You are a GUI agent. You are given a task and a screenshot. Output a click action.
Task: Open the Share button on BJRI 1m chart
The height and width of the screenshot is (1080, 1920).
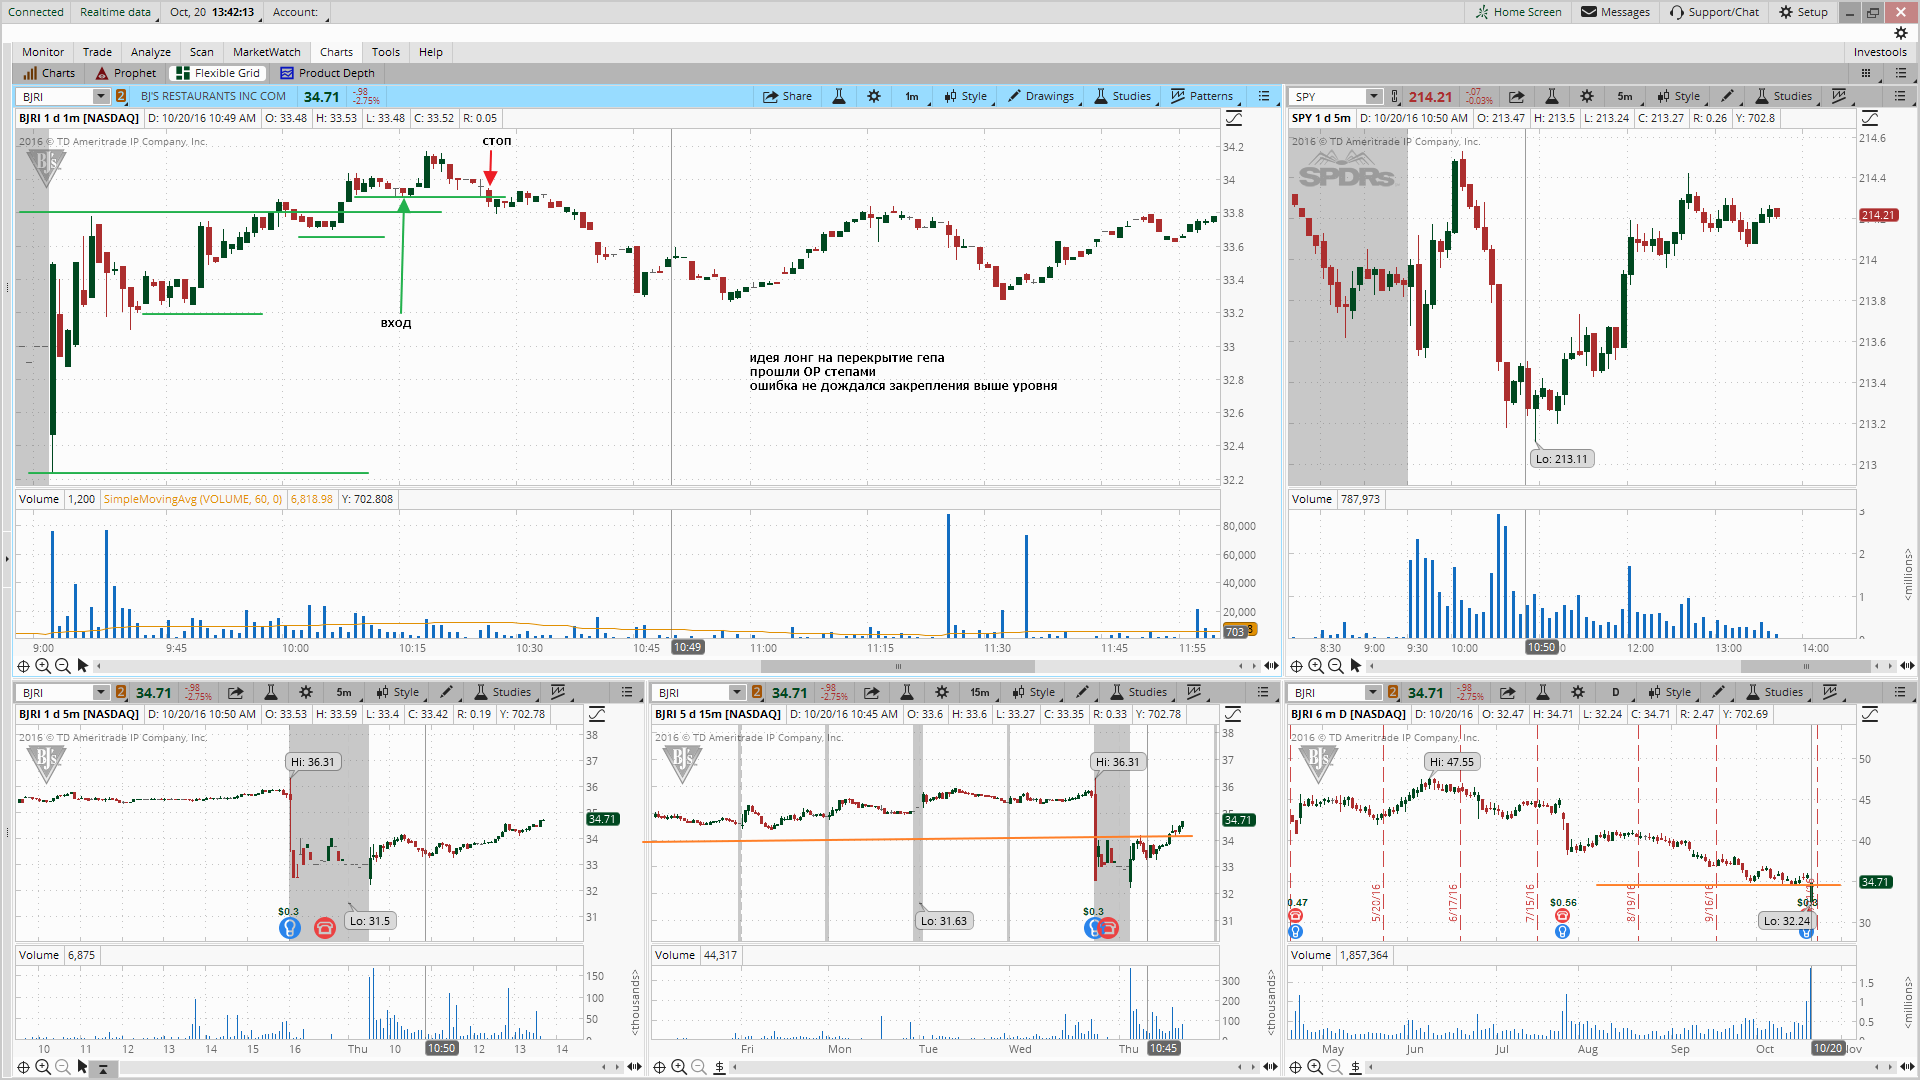[787, 97]
